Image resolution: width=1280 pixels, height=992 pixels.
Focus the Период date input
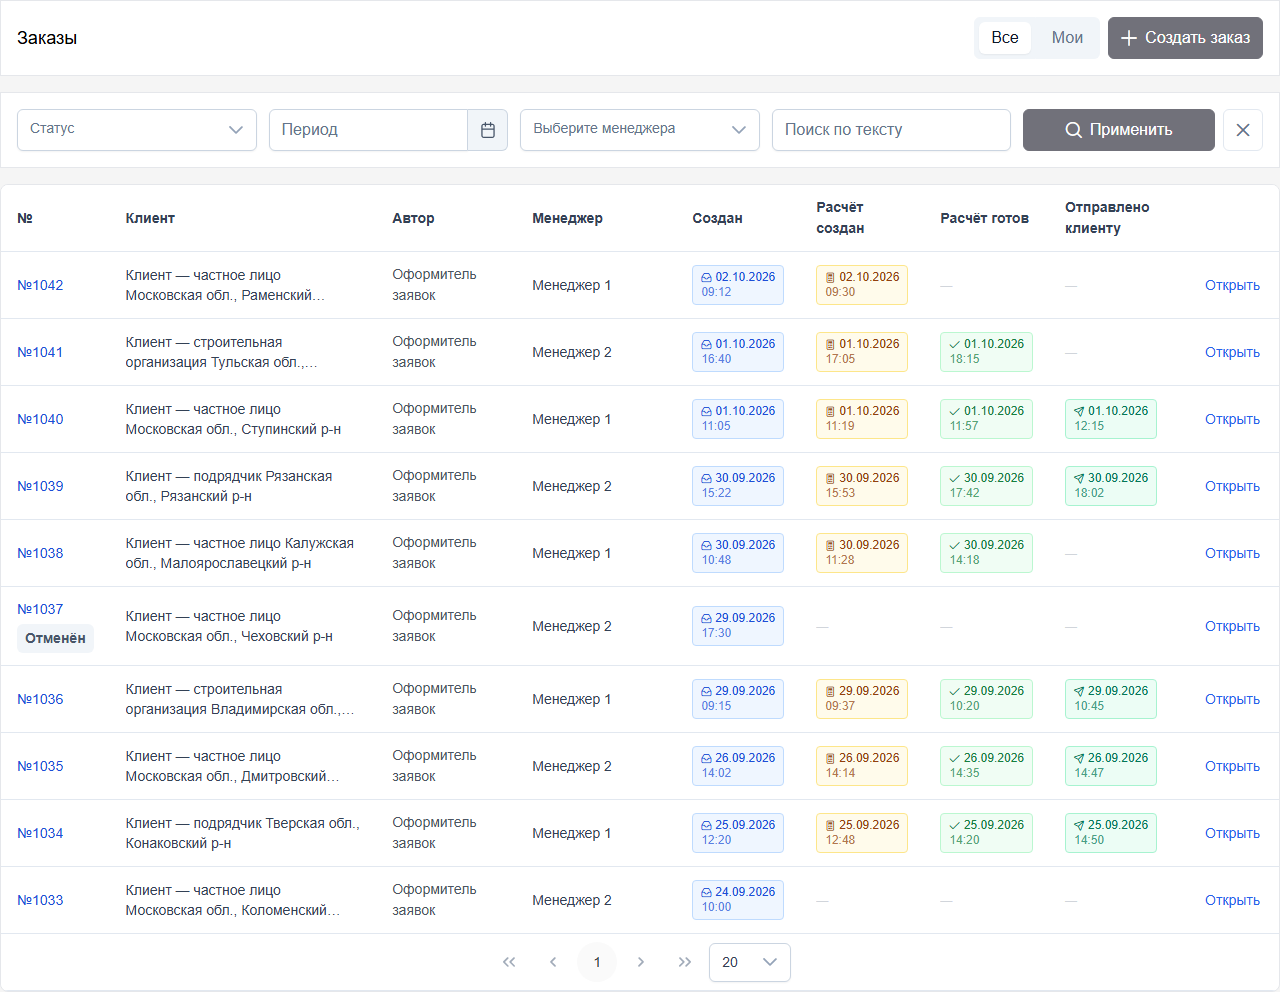pos(368,130)
